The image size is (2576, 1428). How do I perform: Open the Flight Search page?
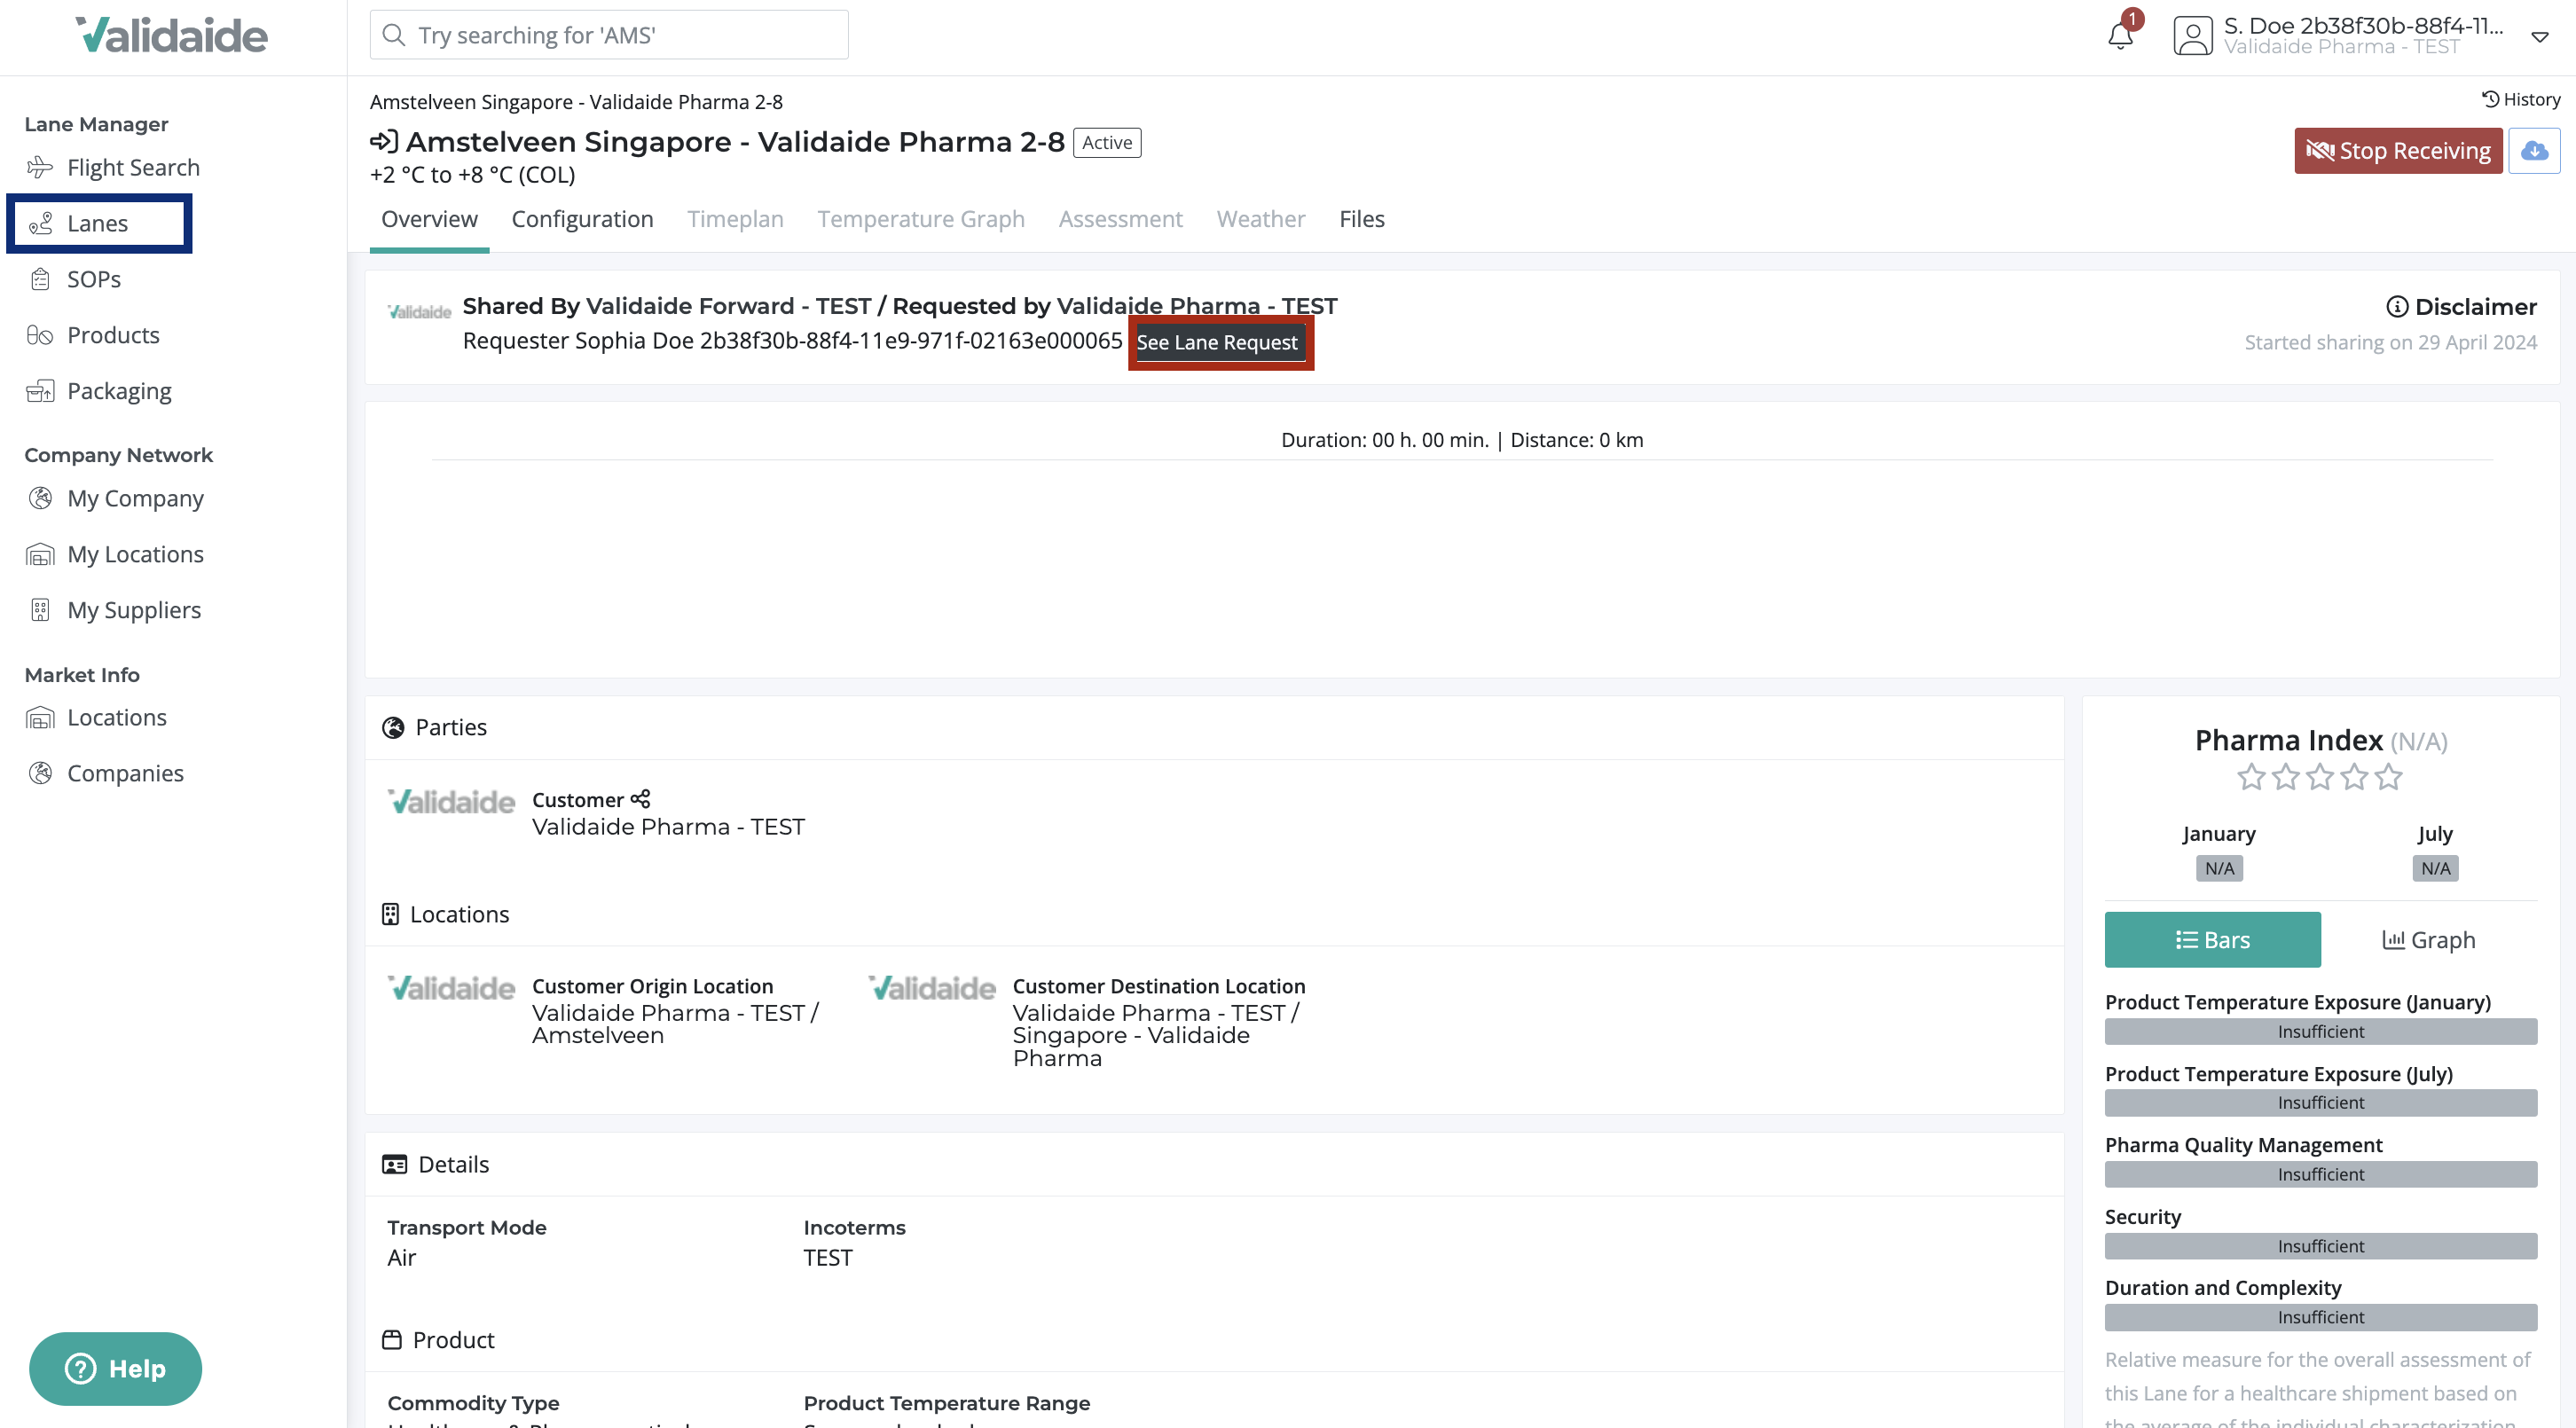coord(133,167)
